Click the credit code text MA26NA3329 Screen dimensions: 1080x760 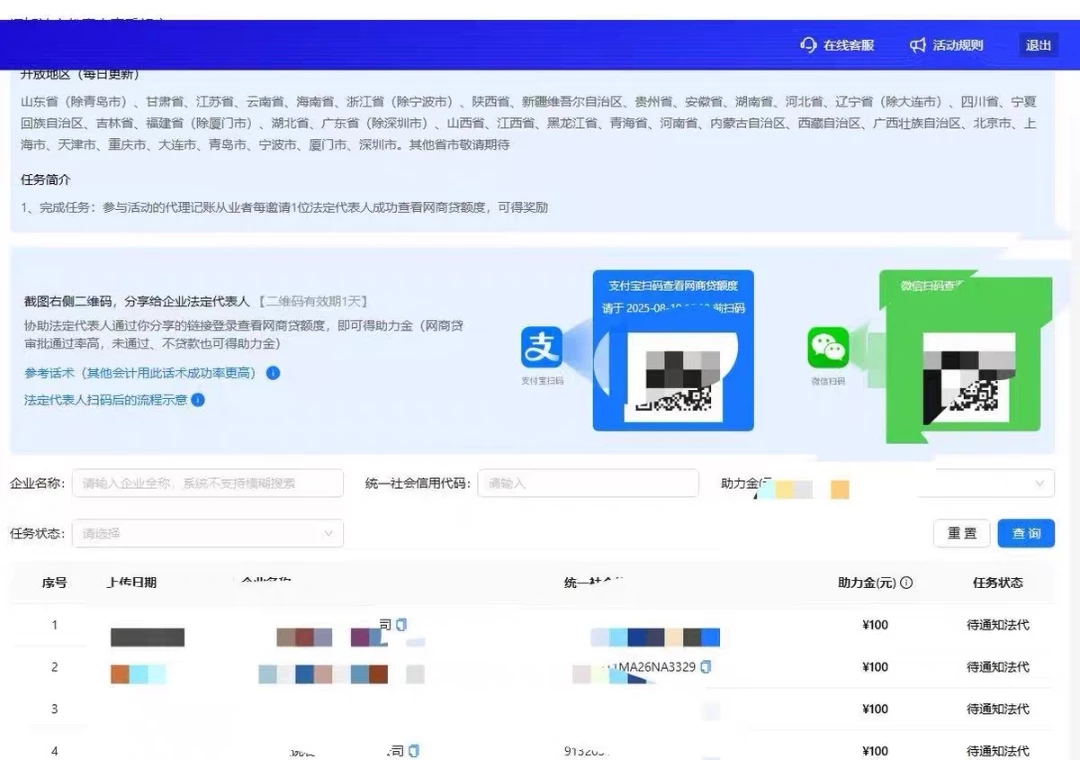(656, 667)
